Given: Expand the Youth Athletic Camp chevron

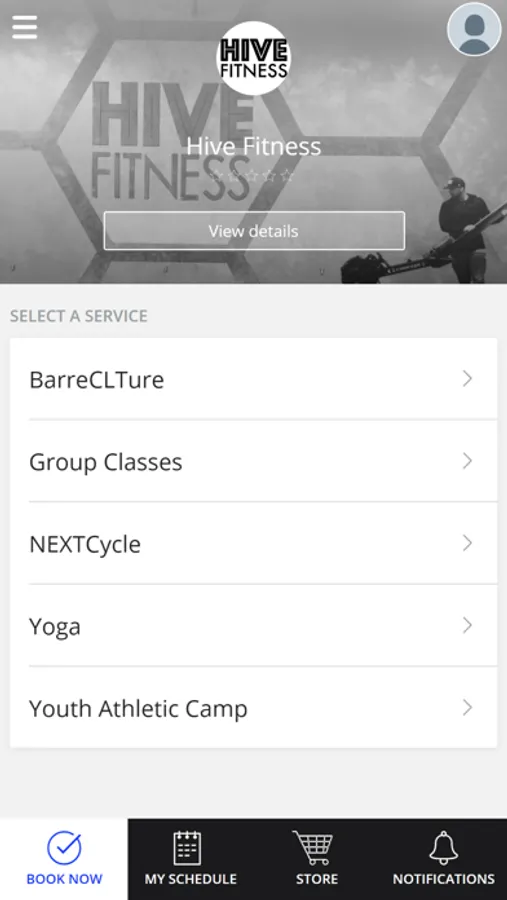Looking at the screenshot, I should pos(467,708).
